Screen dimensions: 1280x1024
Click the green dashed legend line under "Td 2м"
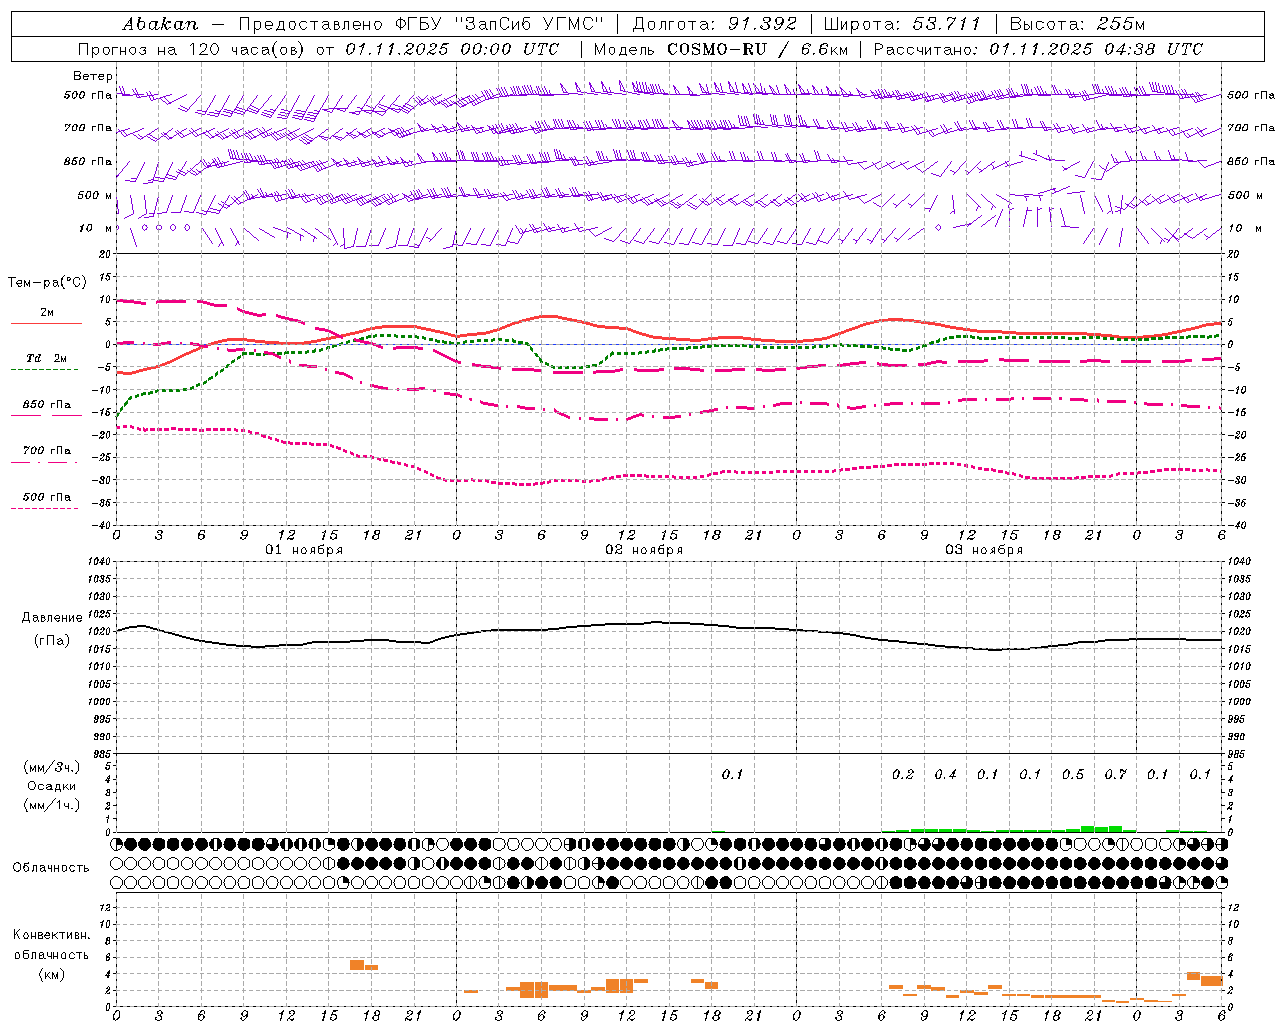click(x=44, y=369)
